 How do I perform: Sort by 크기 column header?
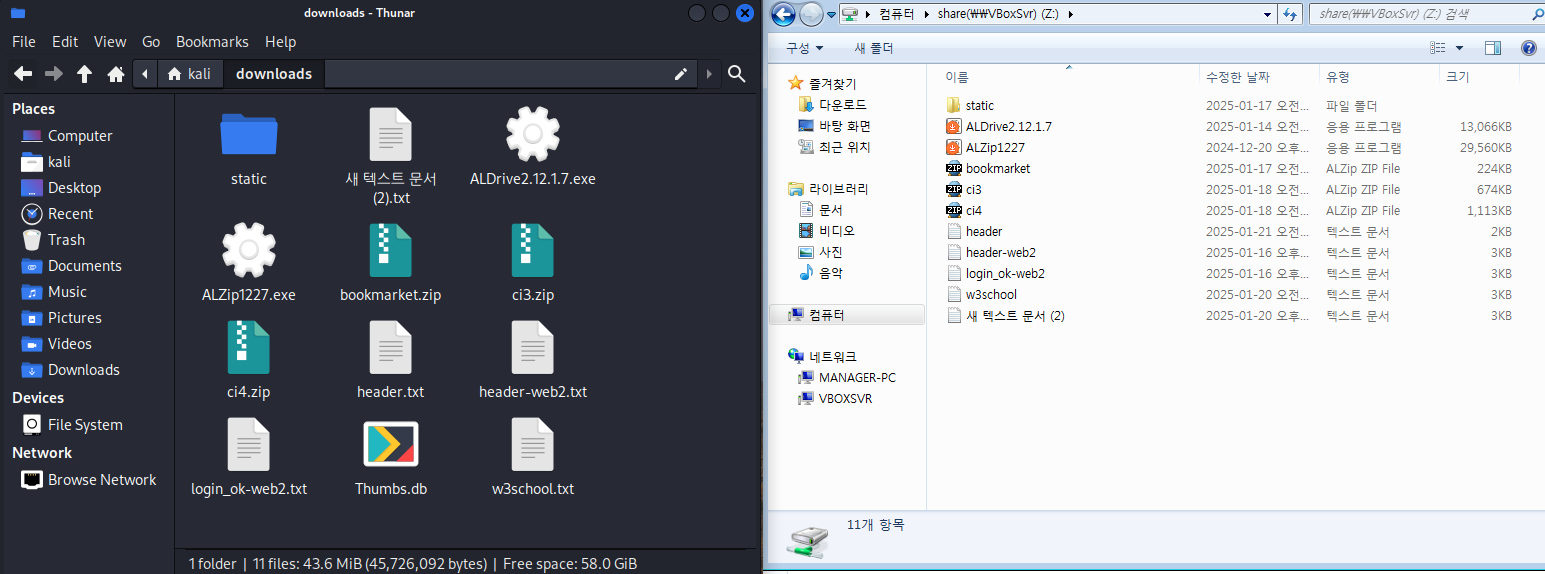click(x=1479, y=77)
